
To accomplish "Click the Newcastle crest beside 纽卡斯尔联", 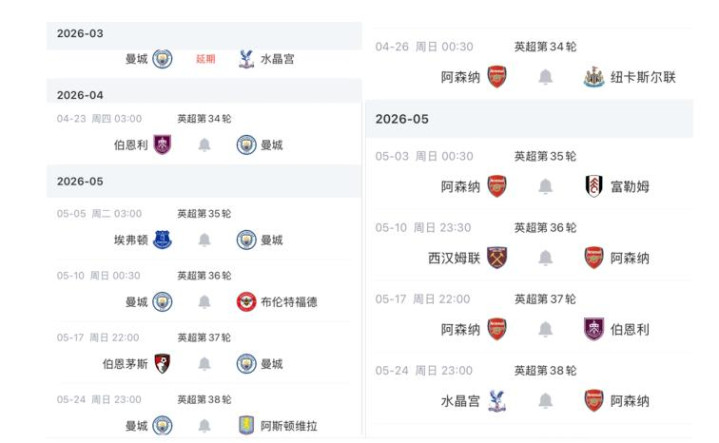I will click(x=594, y=77).
